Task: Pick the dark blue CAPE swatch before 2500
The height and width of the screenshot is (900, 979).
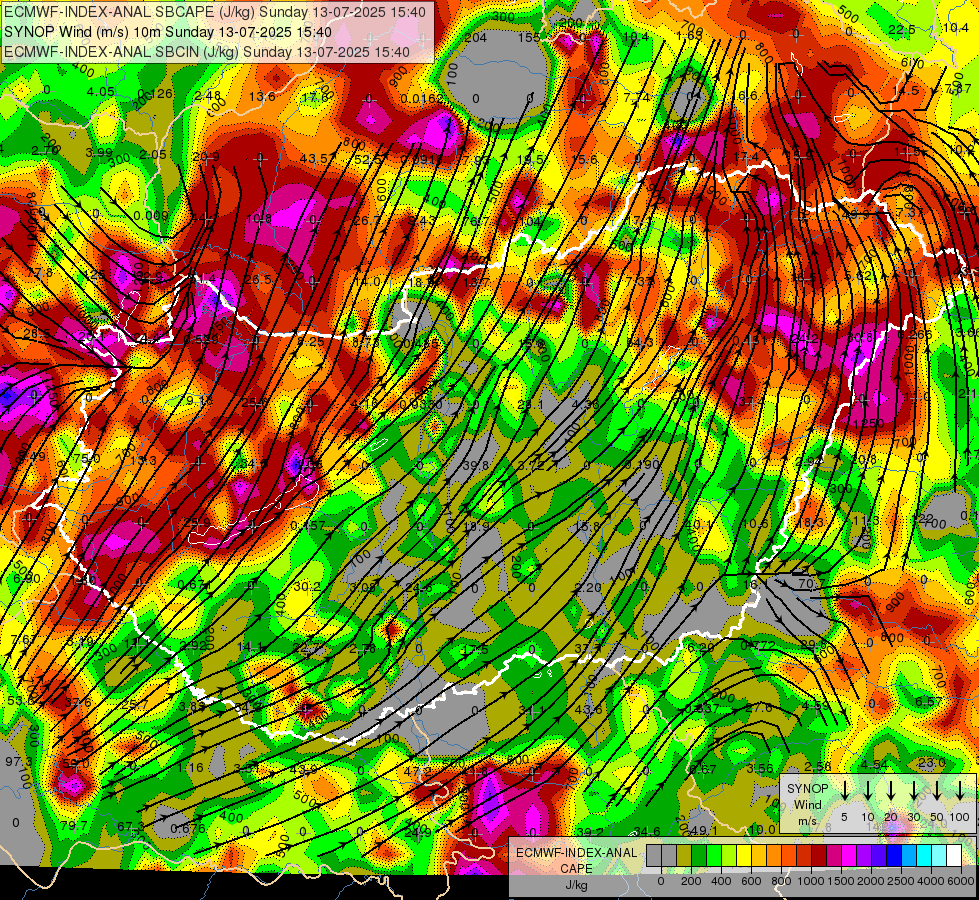Action: (x=895, y=856)
